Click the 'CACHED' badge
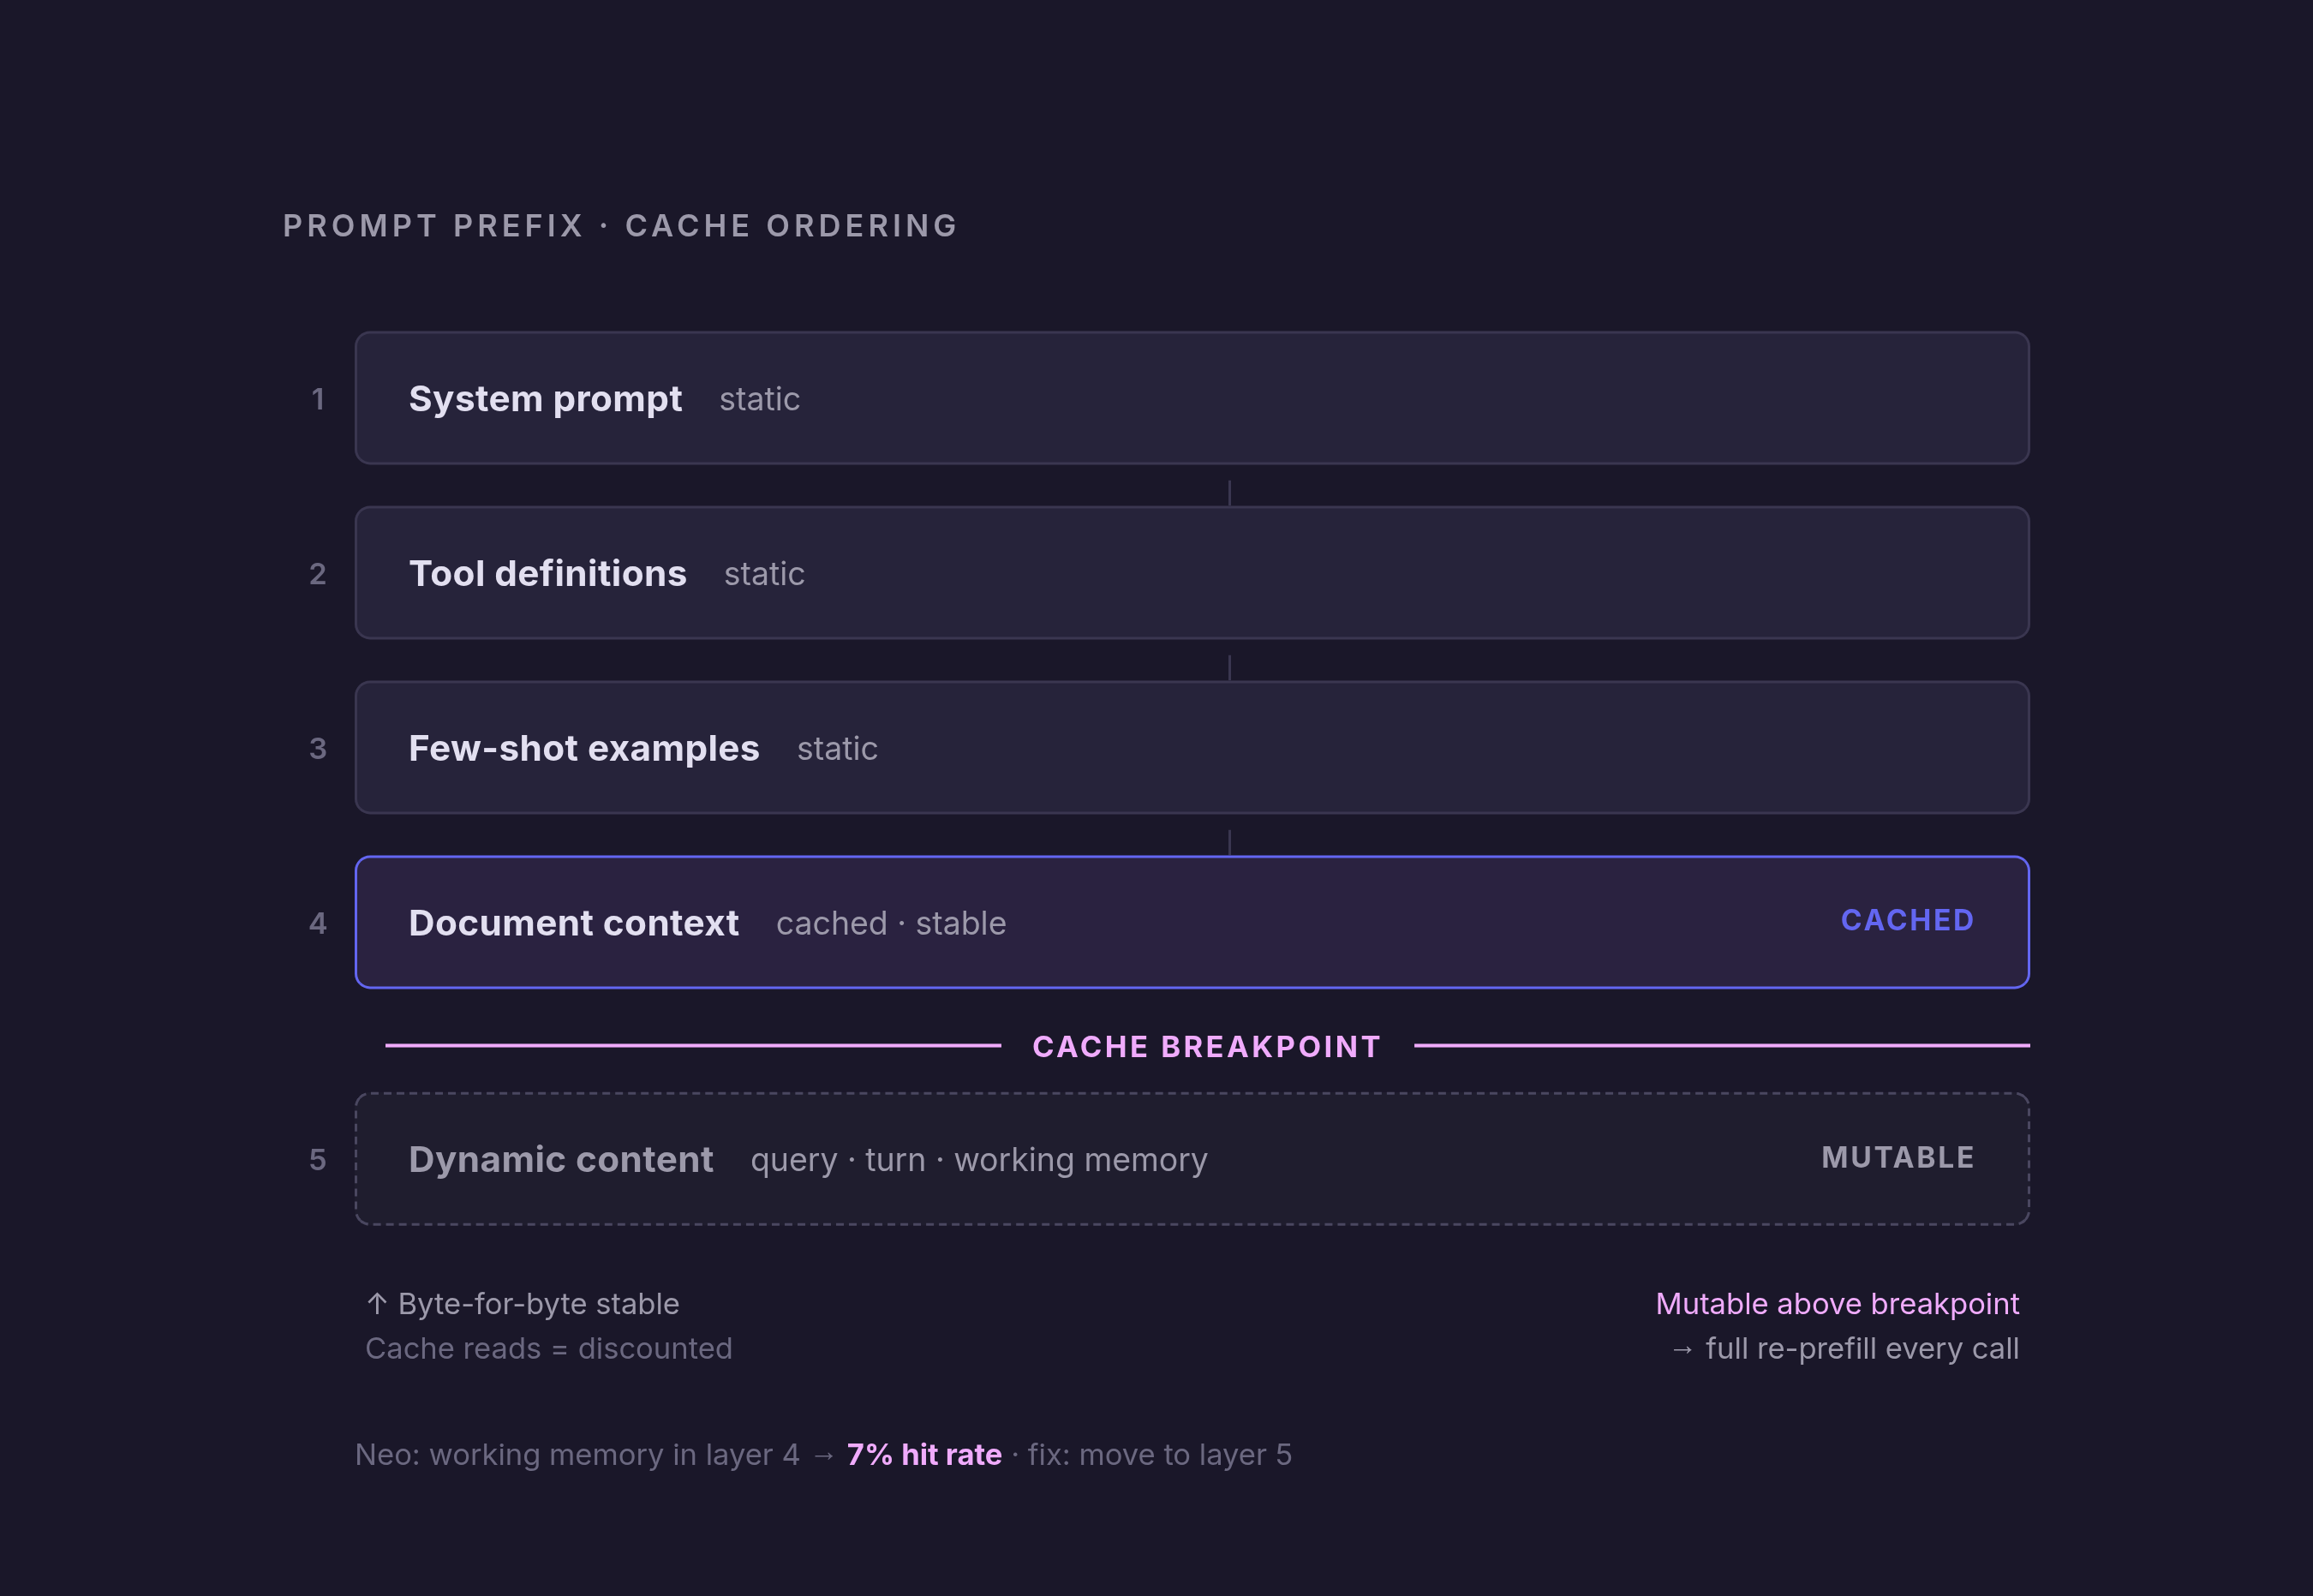2313x1596 pixels. 1907,920
